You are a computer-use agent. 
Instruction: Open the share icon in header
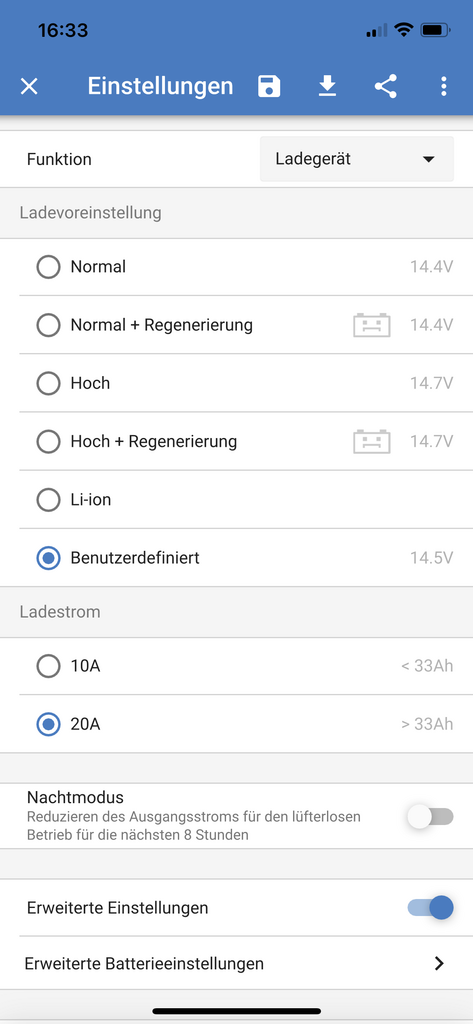(385, 86)
